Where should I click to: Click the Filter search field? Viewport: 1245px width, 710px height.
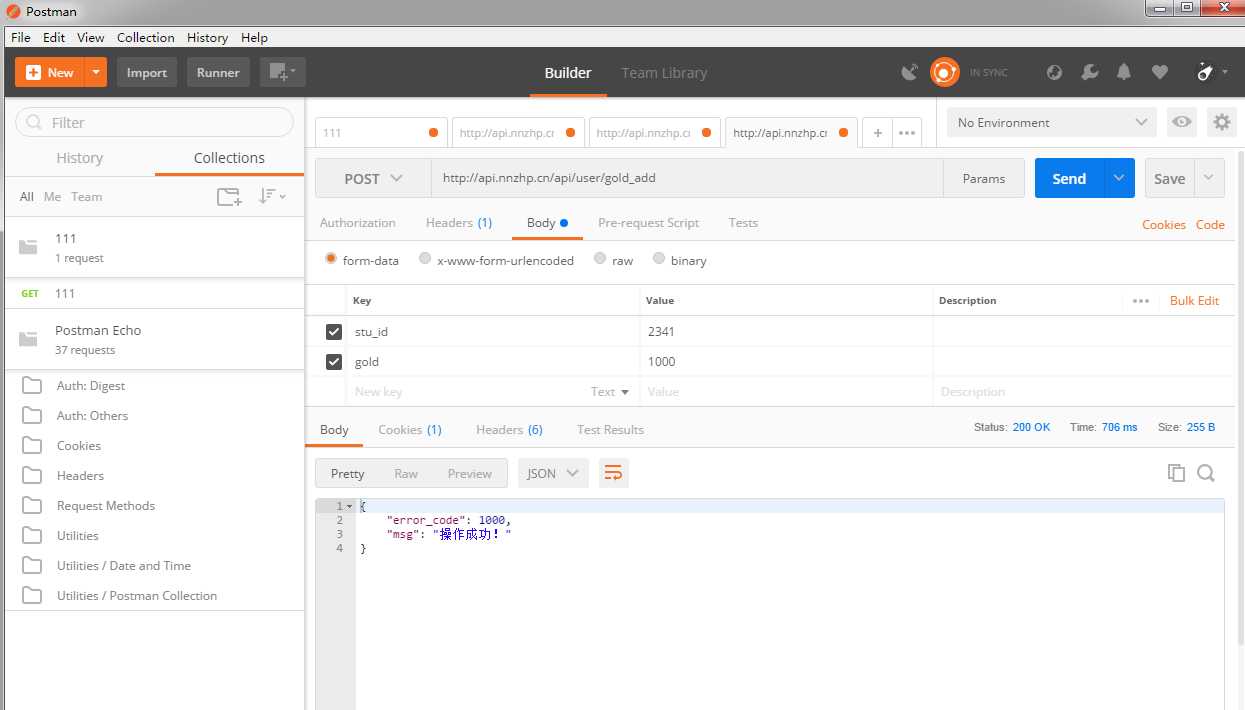click(x=155, y=122)
